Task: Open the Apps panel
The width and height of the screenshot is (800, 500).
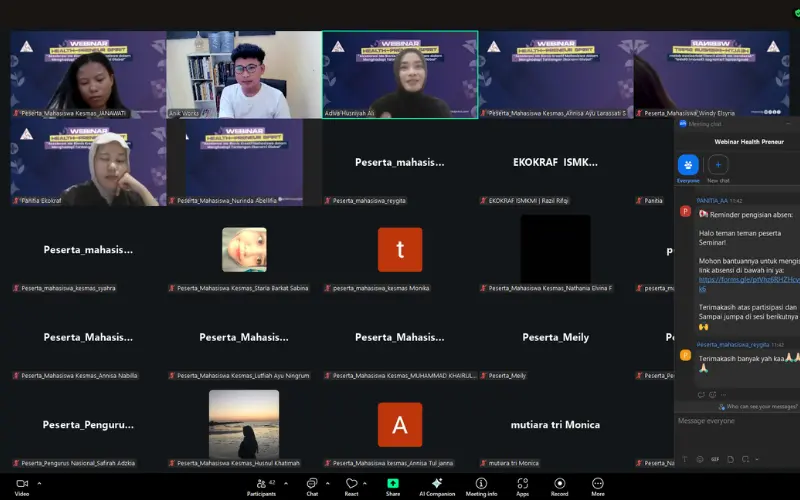Action: point(522,484)
